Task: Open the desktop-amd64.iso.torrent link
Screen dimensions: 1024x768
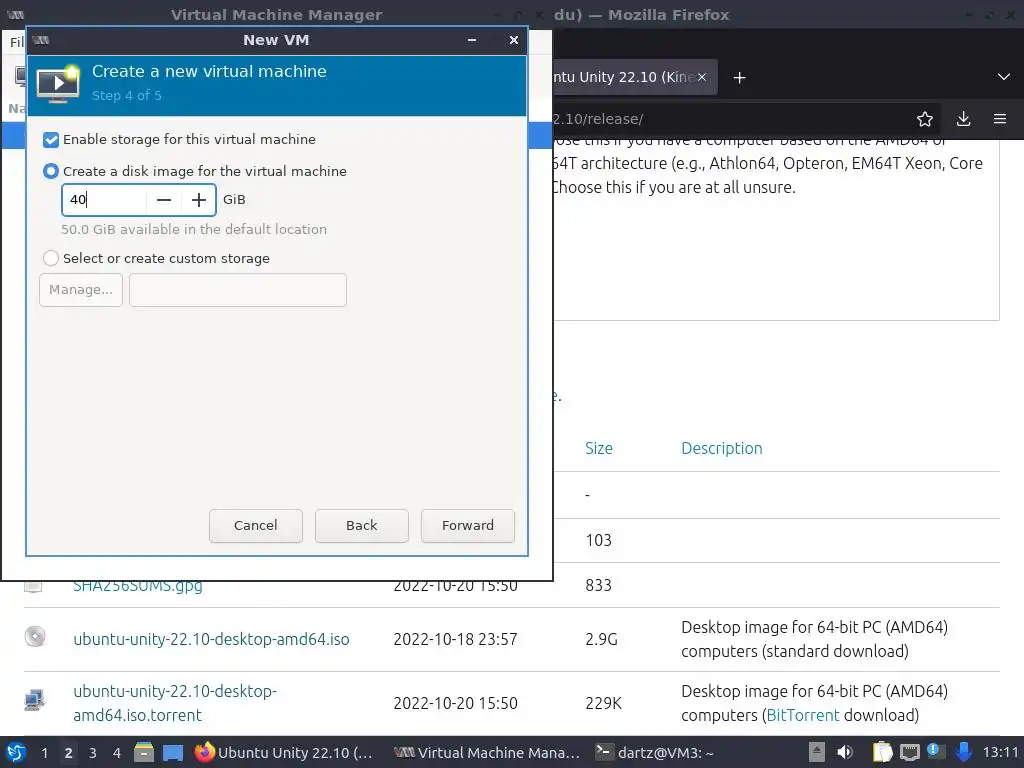Action: click(175, 703)
